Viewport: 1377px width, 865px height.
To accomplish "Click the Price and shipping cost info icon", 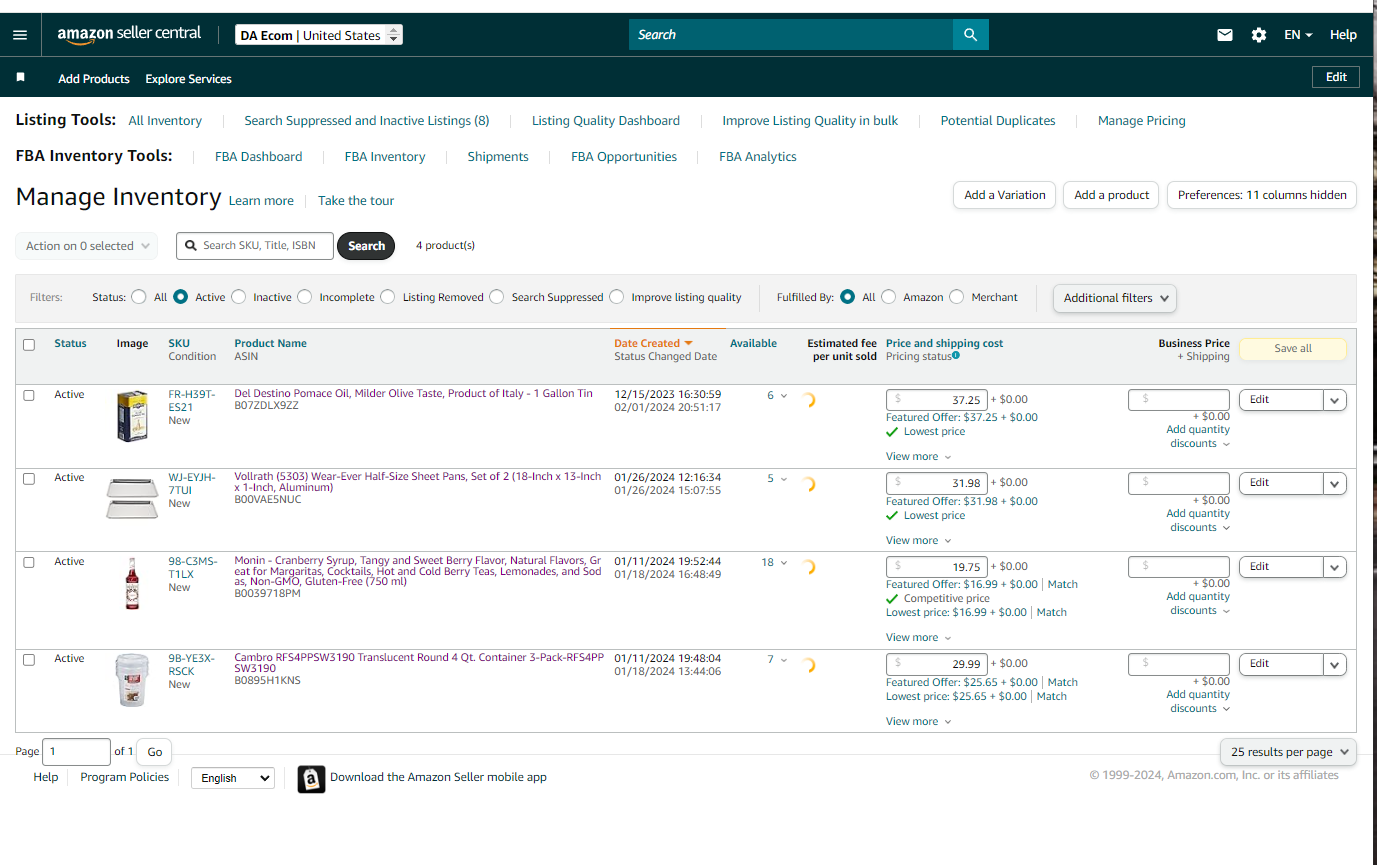I will (956, 355).
